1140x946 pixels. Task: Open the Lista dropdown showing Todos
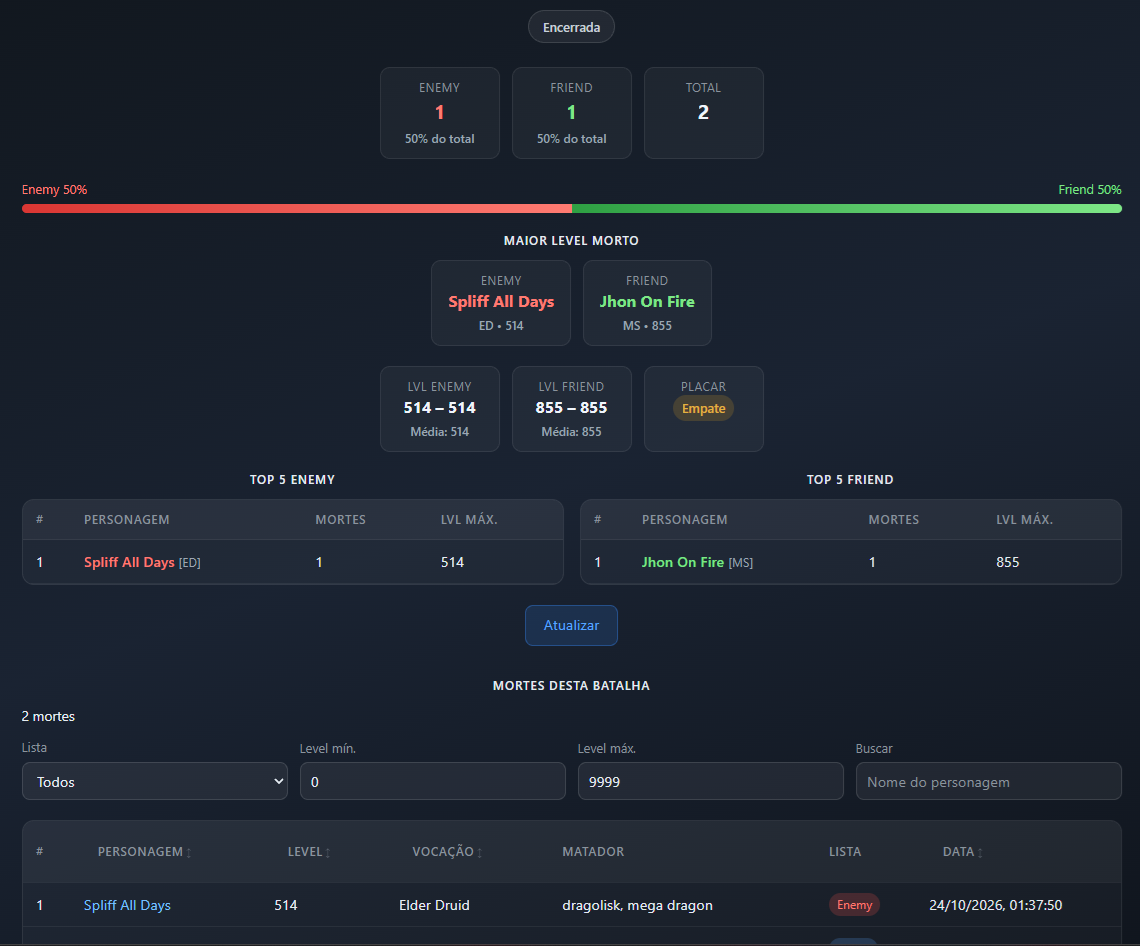[155, 782]
